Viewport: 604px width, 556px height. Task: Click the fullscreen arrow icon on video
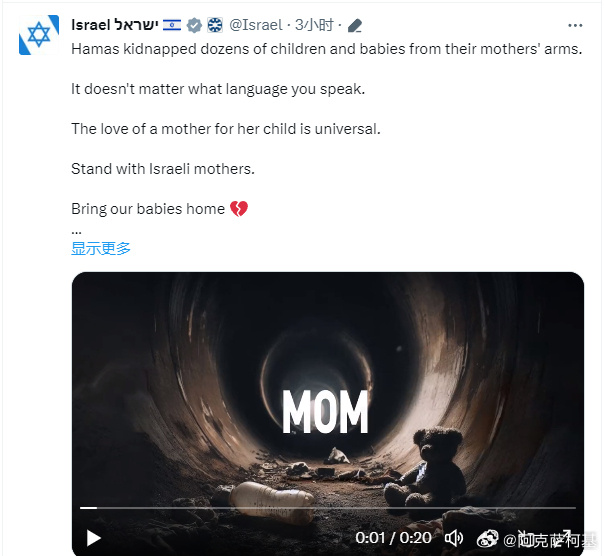565,535
